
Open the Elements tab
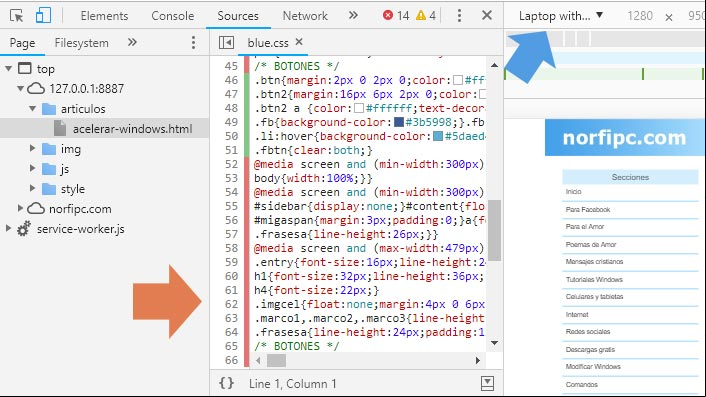104,16
